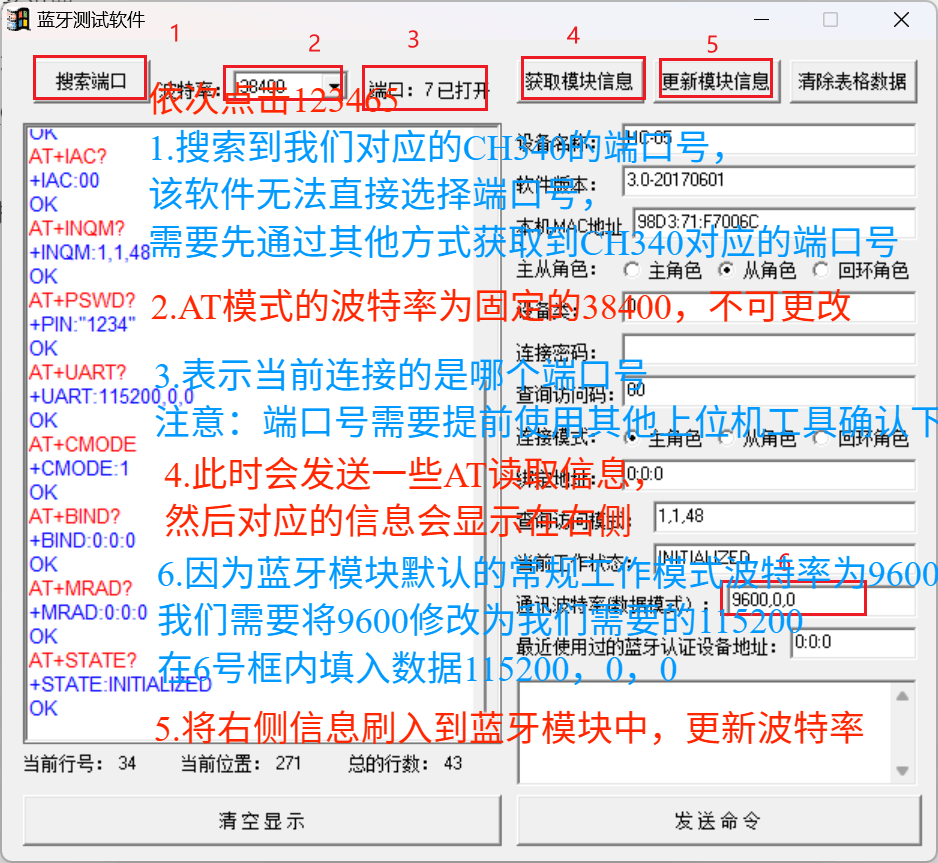
Task: Click the log line AT+BIND?
Action: click(74, 516)
